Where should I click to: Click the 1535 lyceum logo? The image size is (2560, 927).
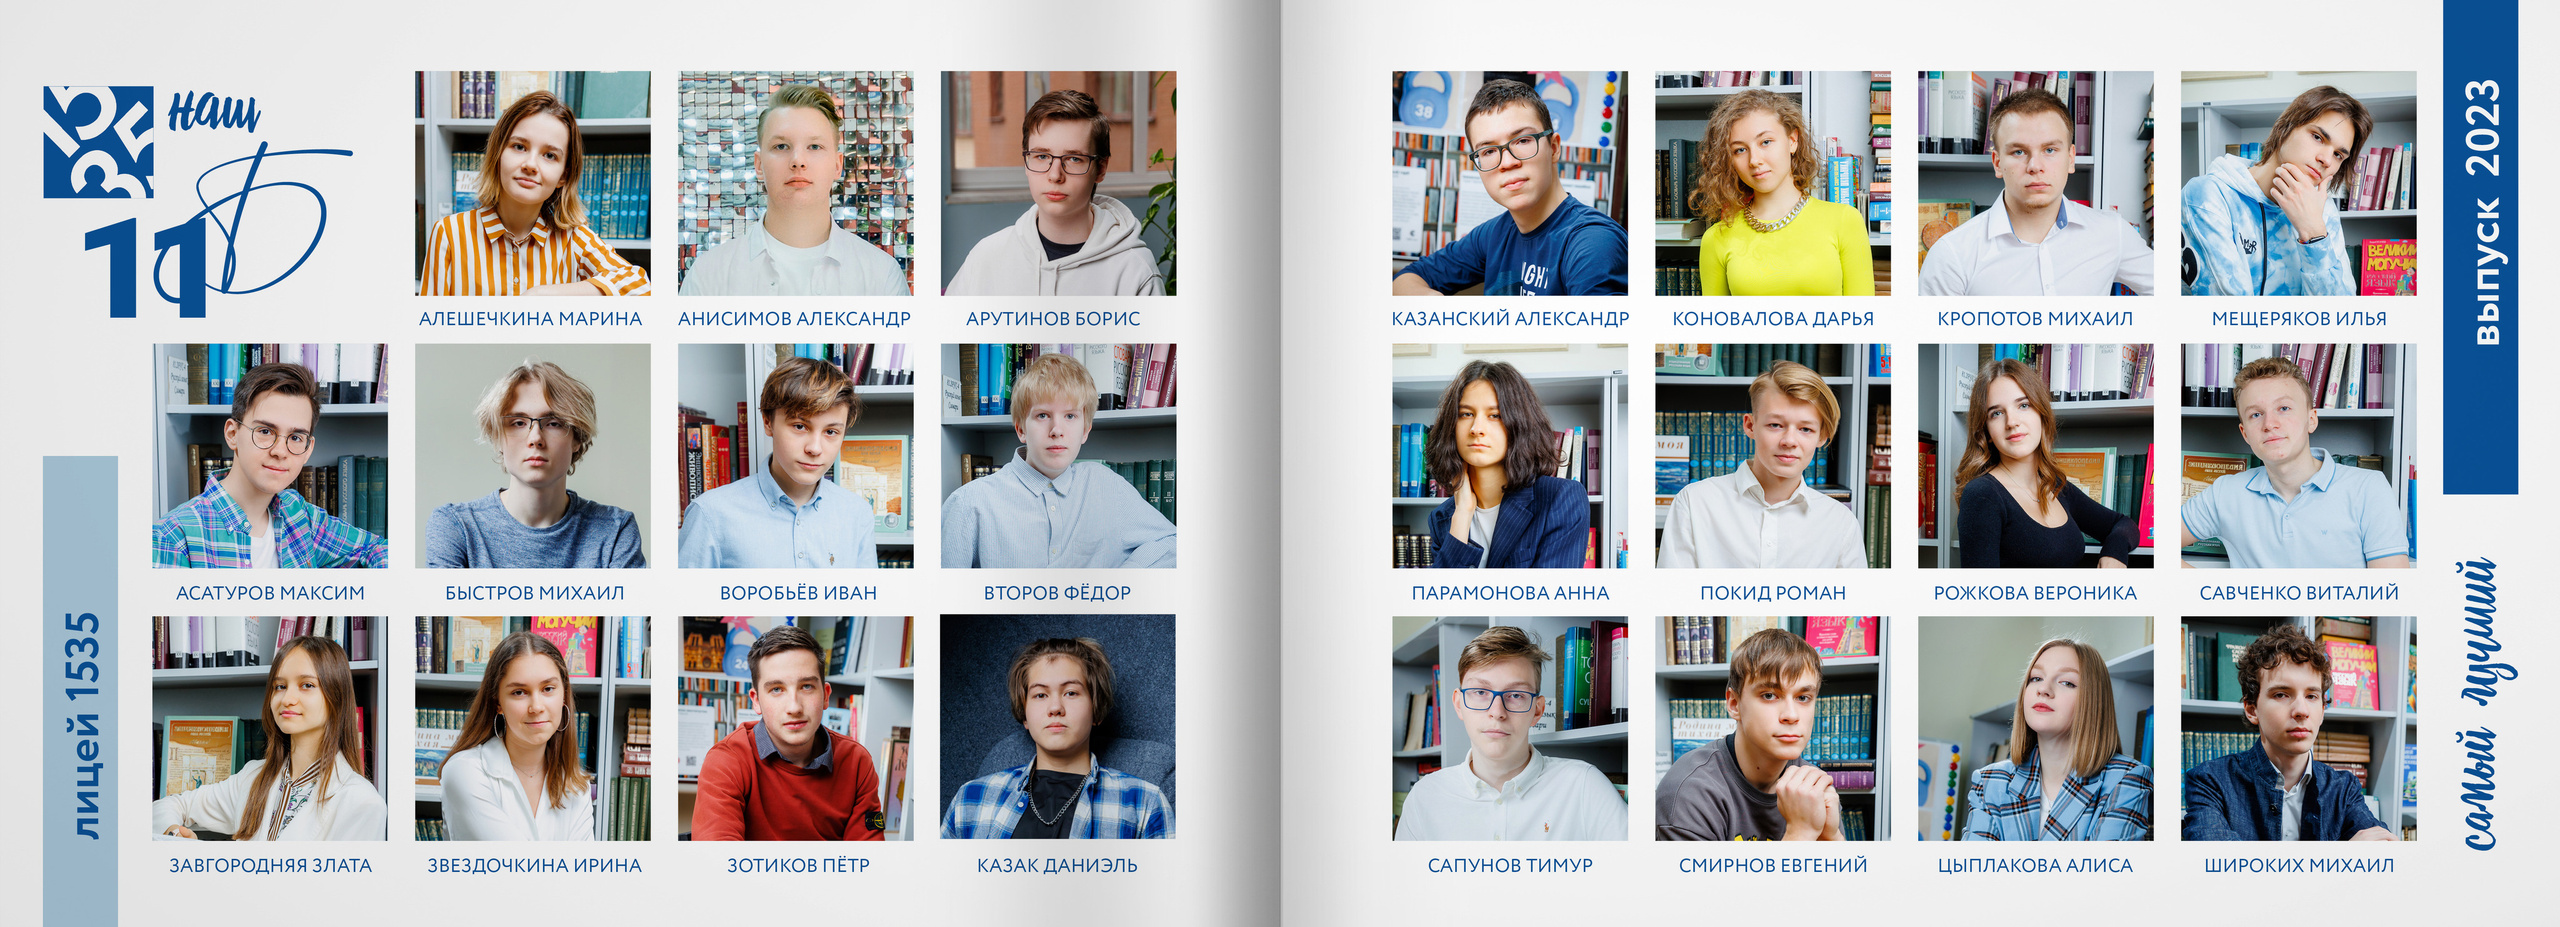[98, 142]
